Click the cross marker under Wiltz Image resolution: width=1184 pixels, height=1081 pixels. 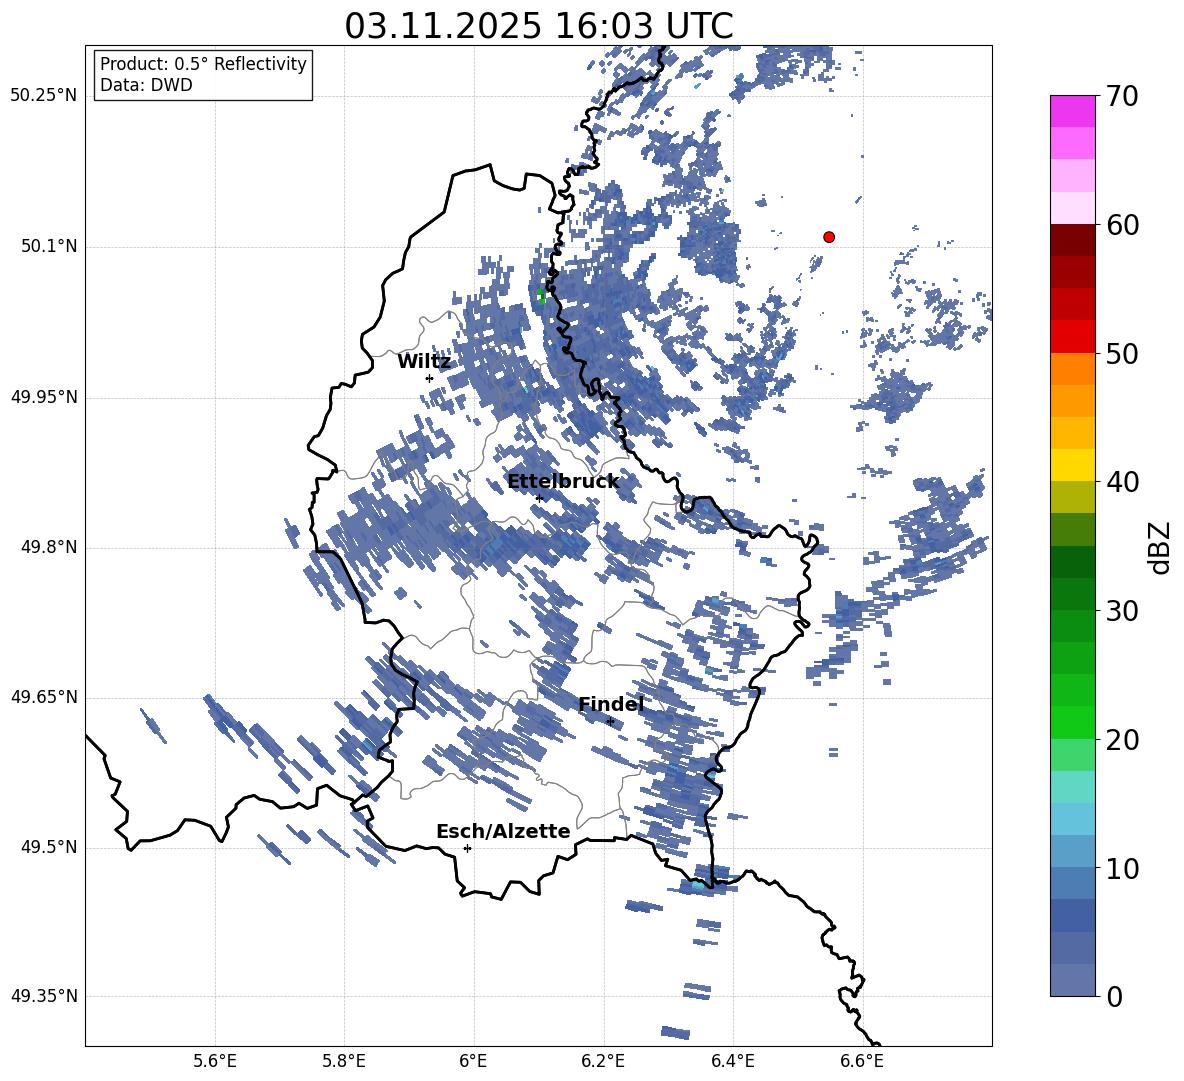(430, 379)
